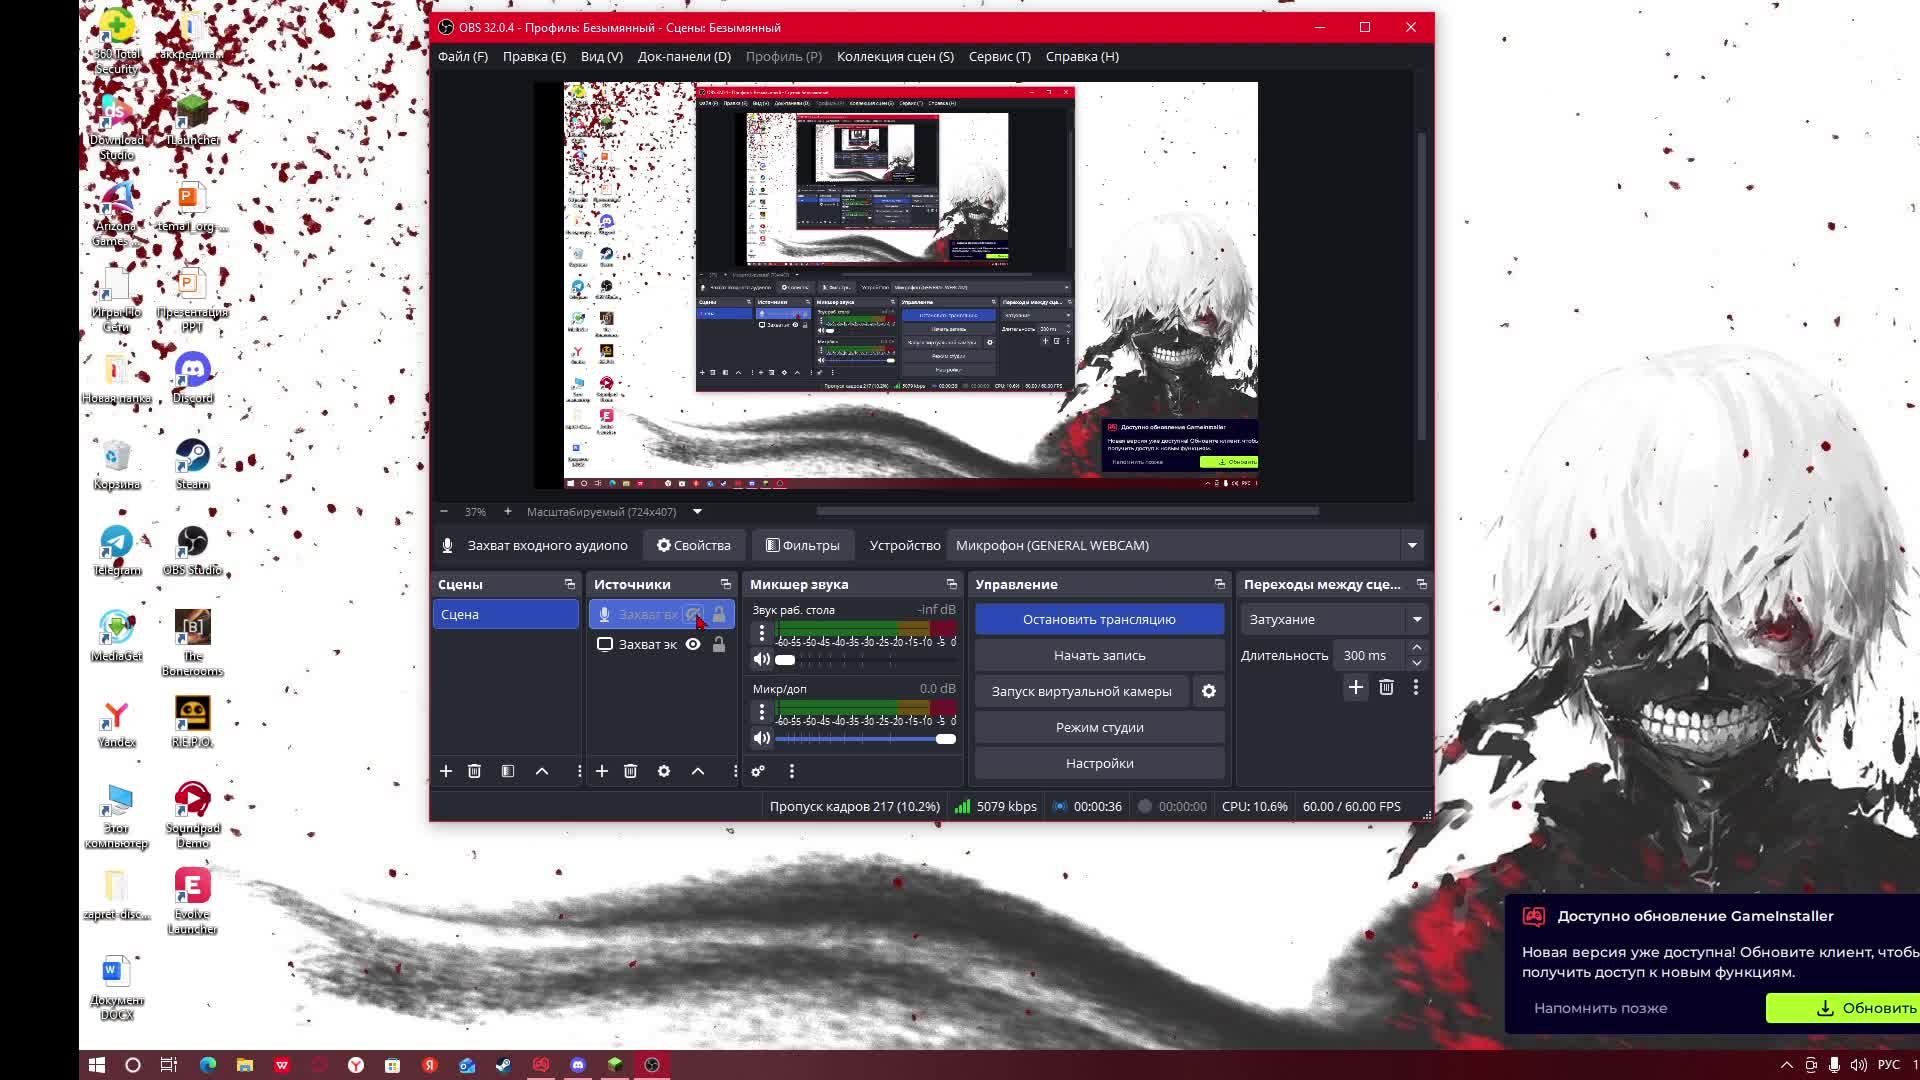Open the Док-панели menu

pyautogui.click(x=684, y=56)
